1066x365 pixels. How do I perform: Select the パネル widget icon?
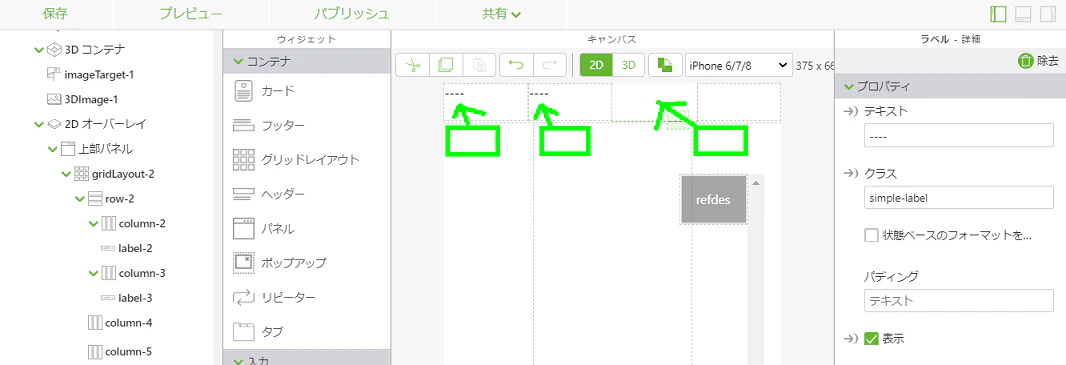[243, 228]
